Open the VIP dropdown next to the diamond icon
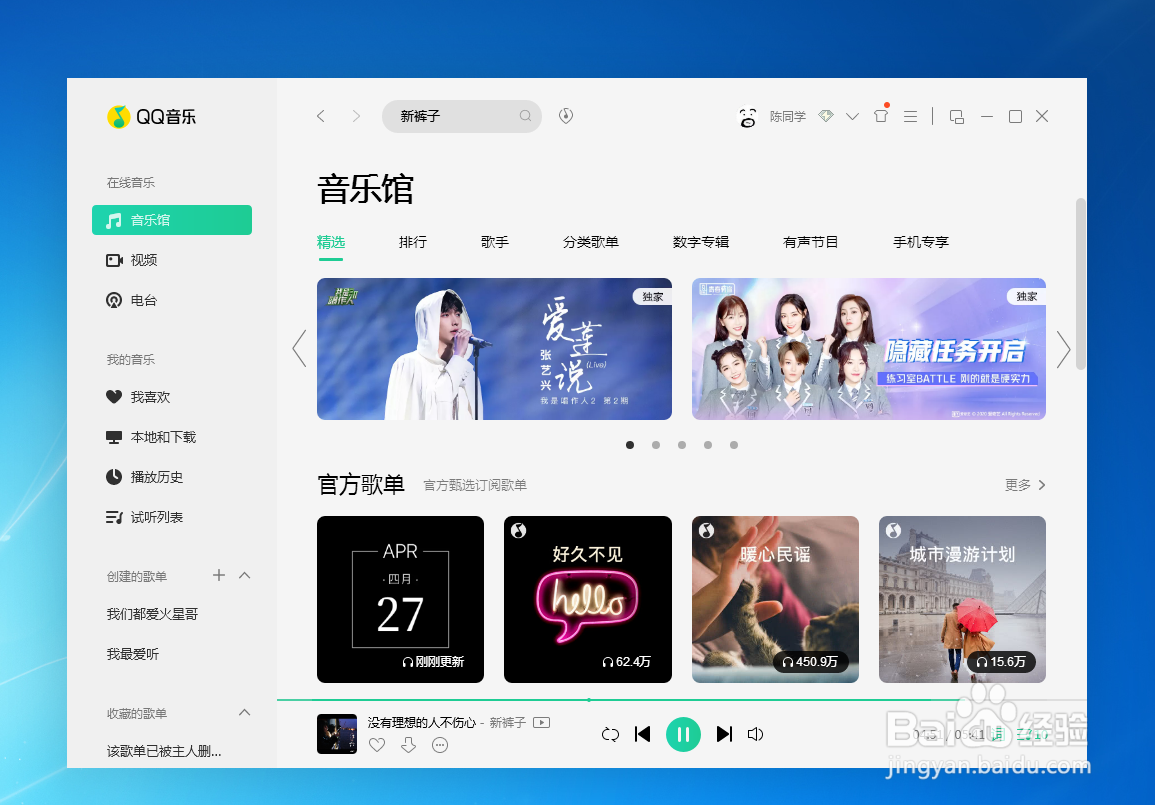The width and height of the screenshot is (1155, 805). (x=852, y=116)
